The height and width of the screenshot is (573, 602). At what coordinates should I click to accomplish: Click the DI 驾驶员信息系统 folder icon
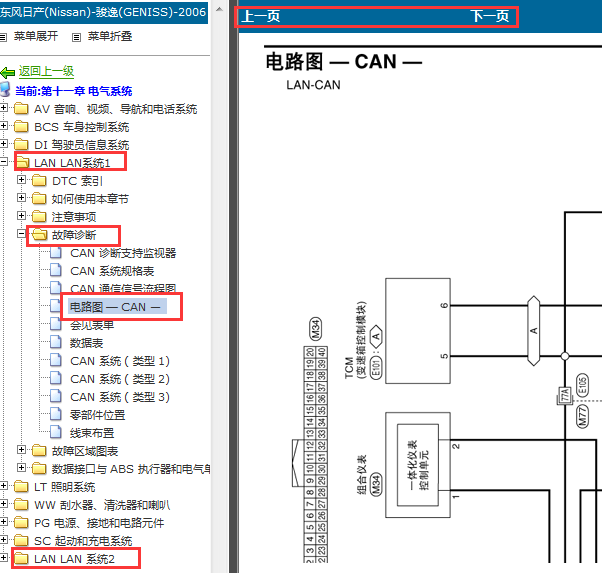(x=21, y=145)
